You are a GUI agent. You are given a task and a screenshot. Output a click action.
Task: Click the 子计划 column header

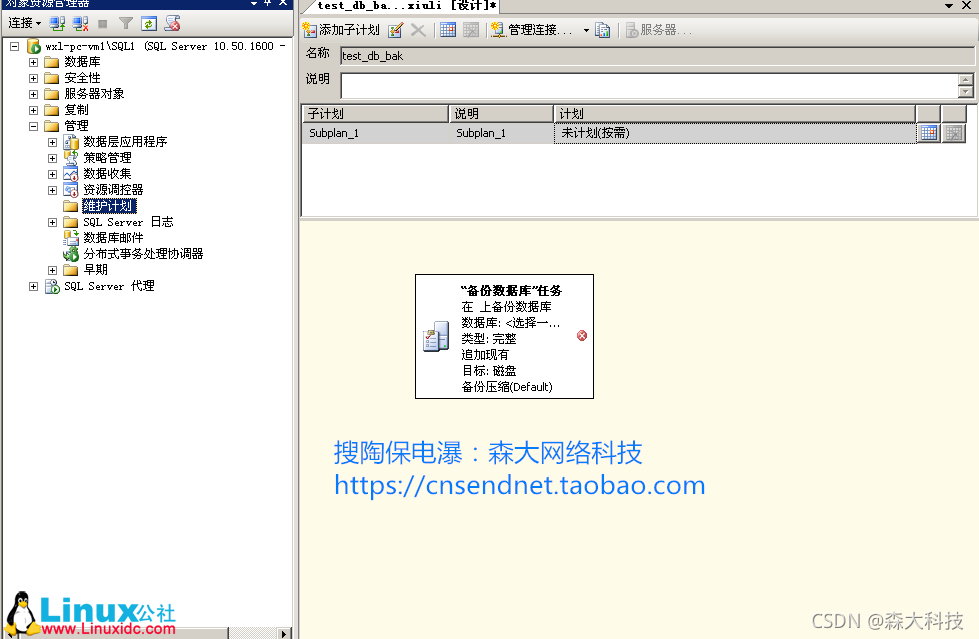(375, 114)
